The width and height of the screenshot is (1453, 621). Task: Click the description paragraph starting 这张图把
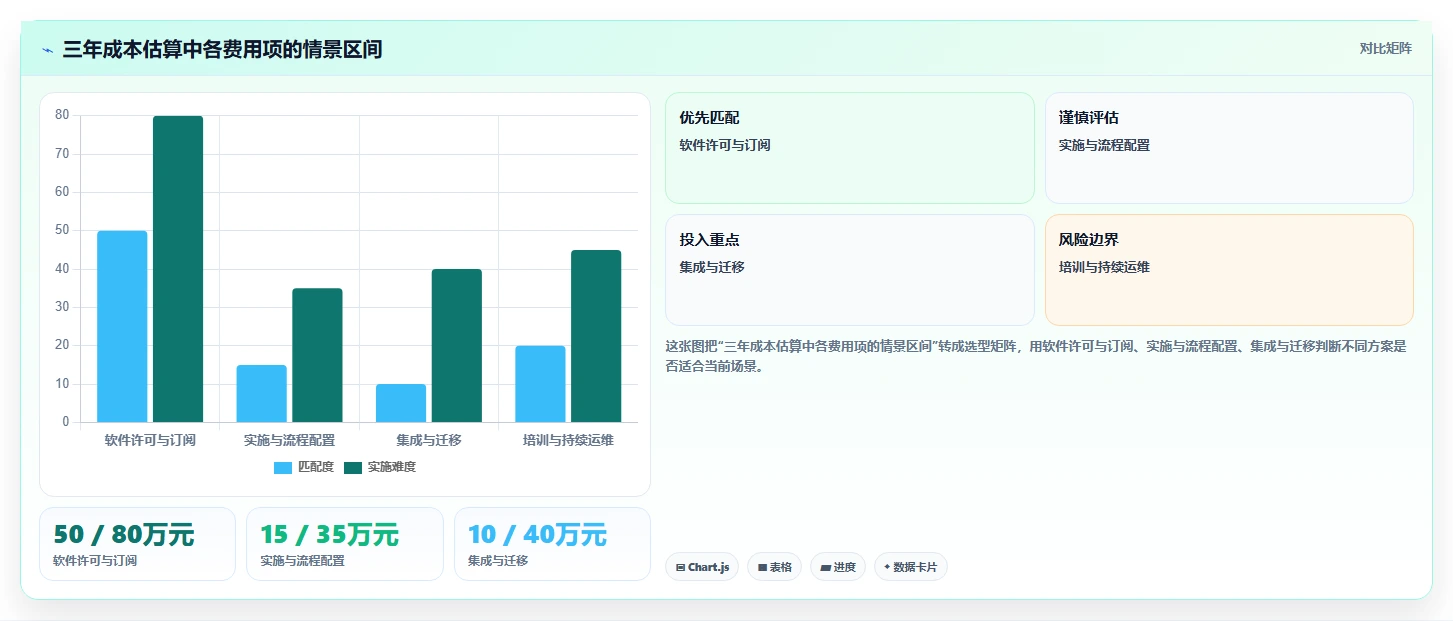tap(1036, 356)
